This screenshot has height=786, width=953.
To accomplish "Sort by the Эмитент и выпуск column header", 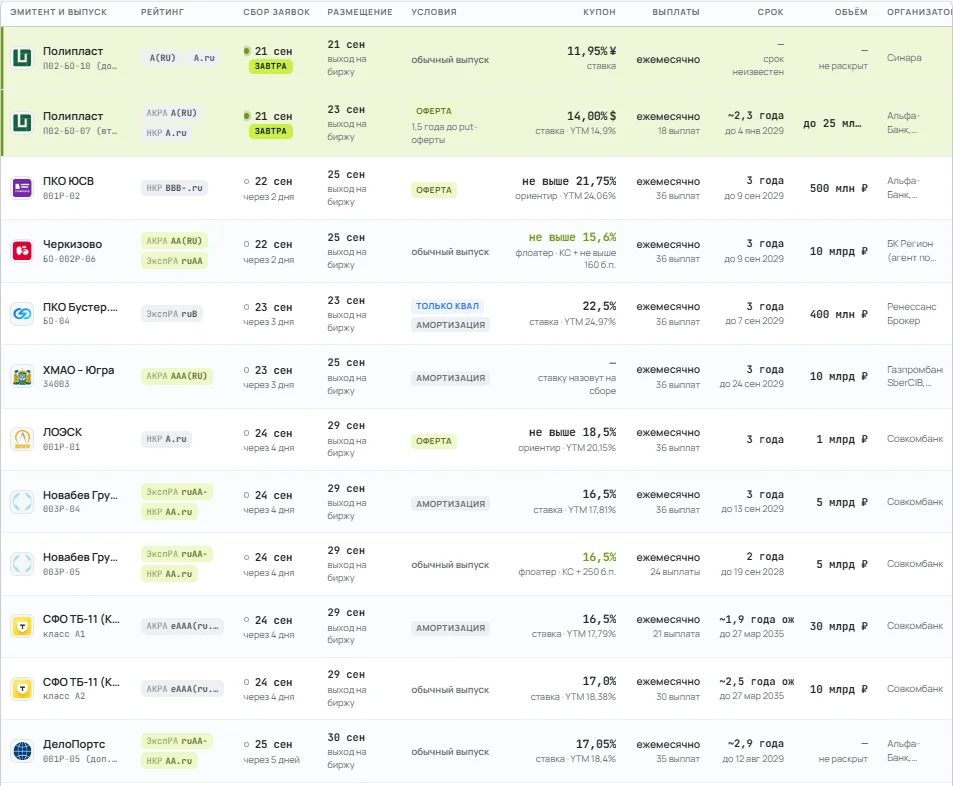I will tap(58, 12).
